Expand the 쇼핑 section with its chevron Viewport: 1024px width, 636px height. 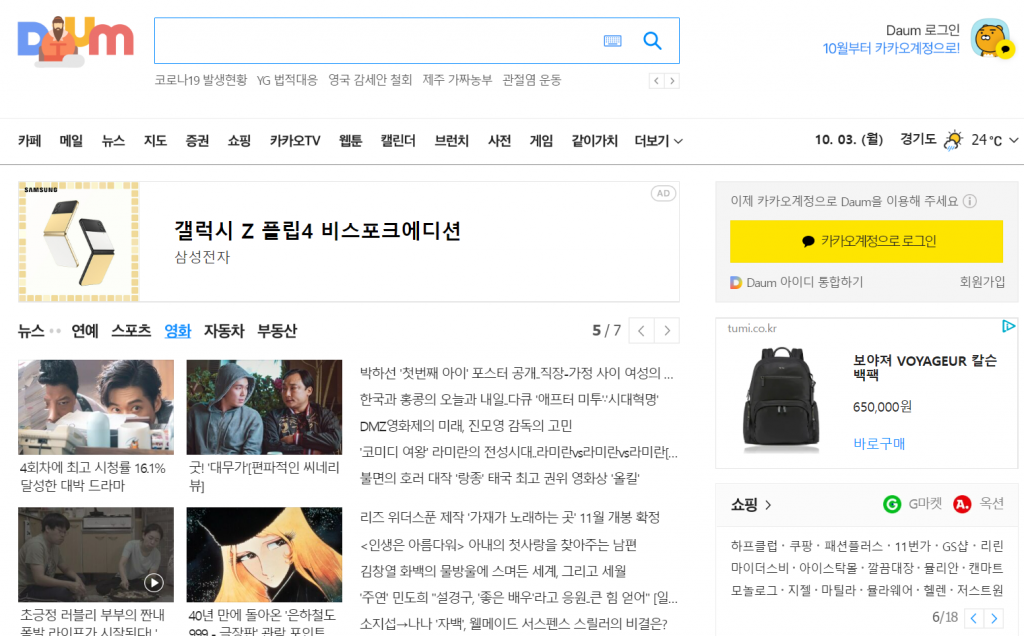767,504
